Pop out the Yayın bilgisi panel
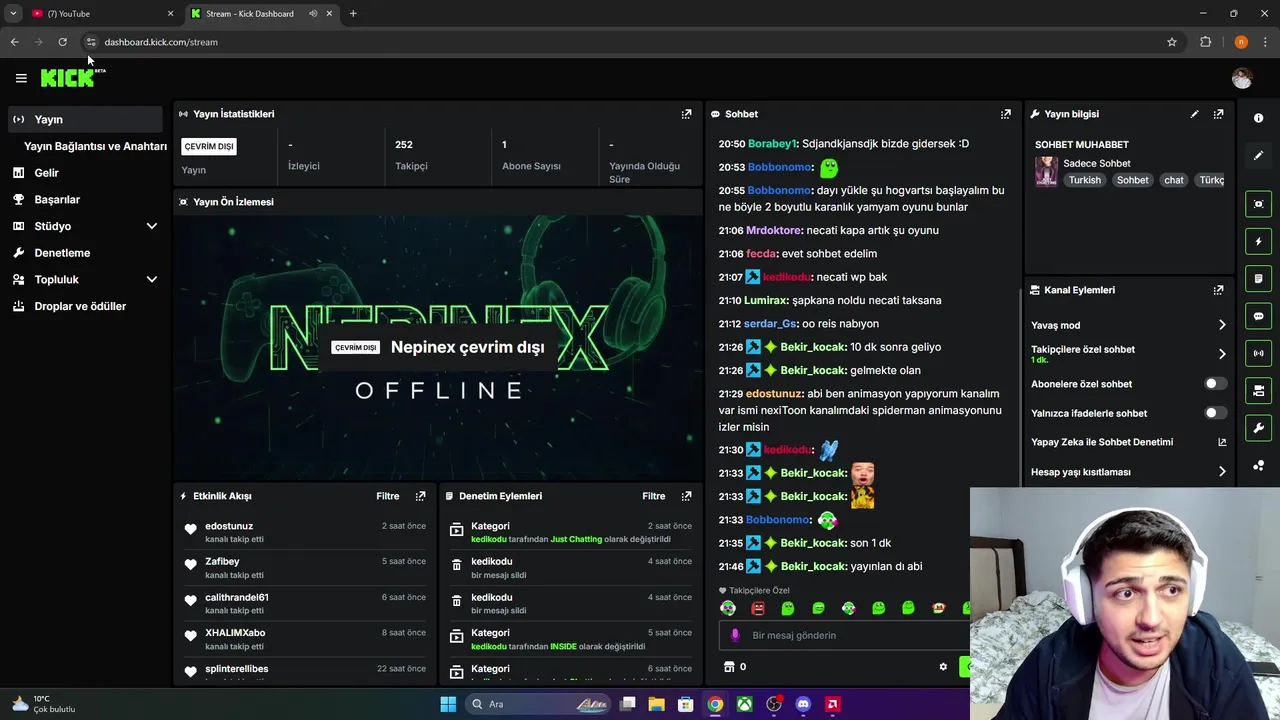The width and height of the screenshot is (1280, 720). tap(1218, 114)
